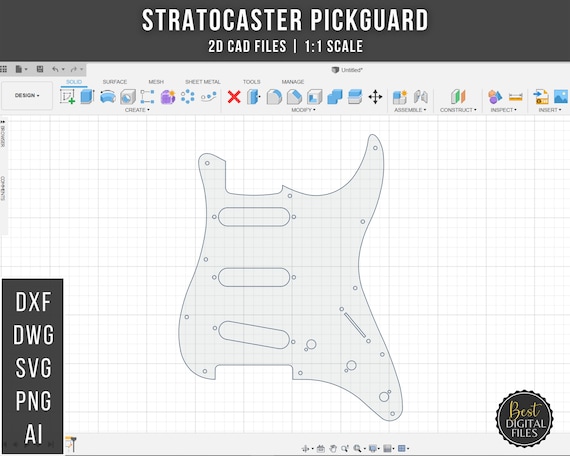Select the neck pickup cutout on the pickguard
Viewport: 570px width, 456px height.
pyautogui.click(x=254, y=217)
